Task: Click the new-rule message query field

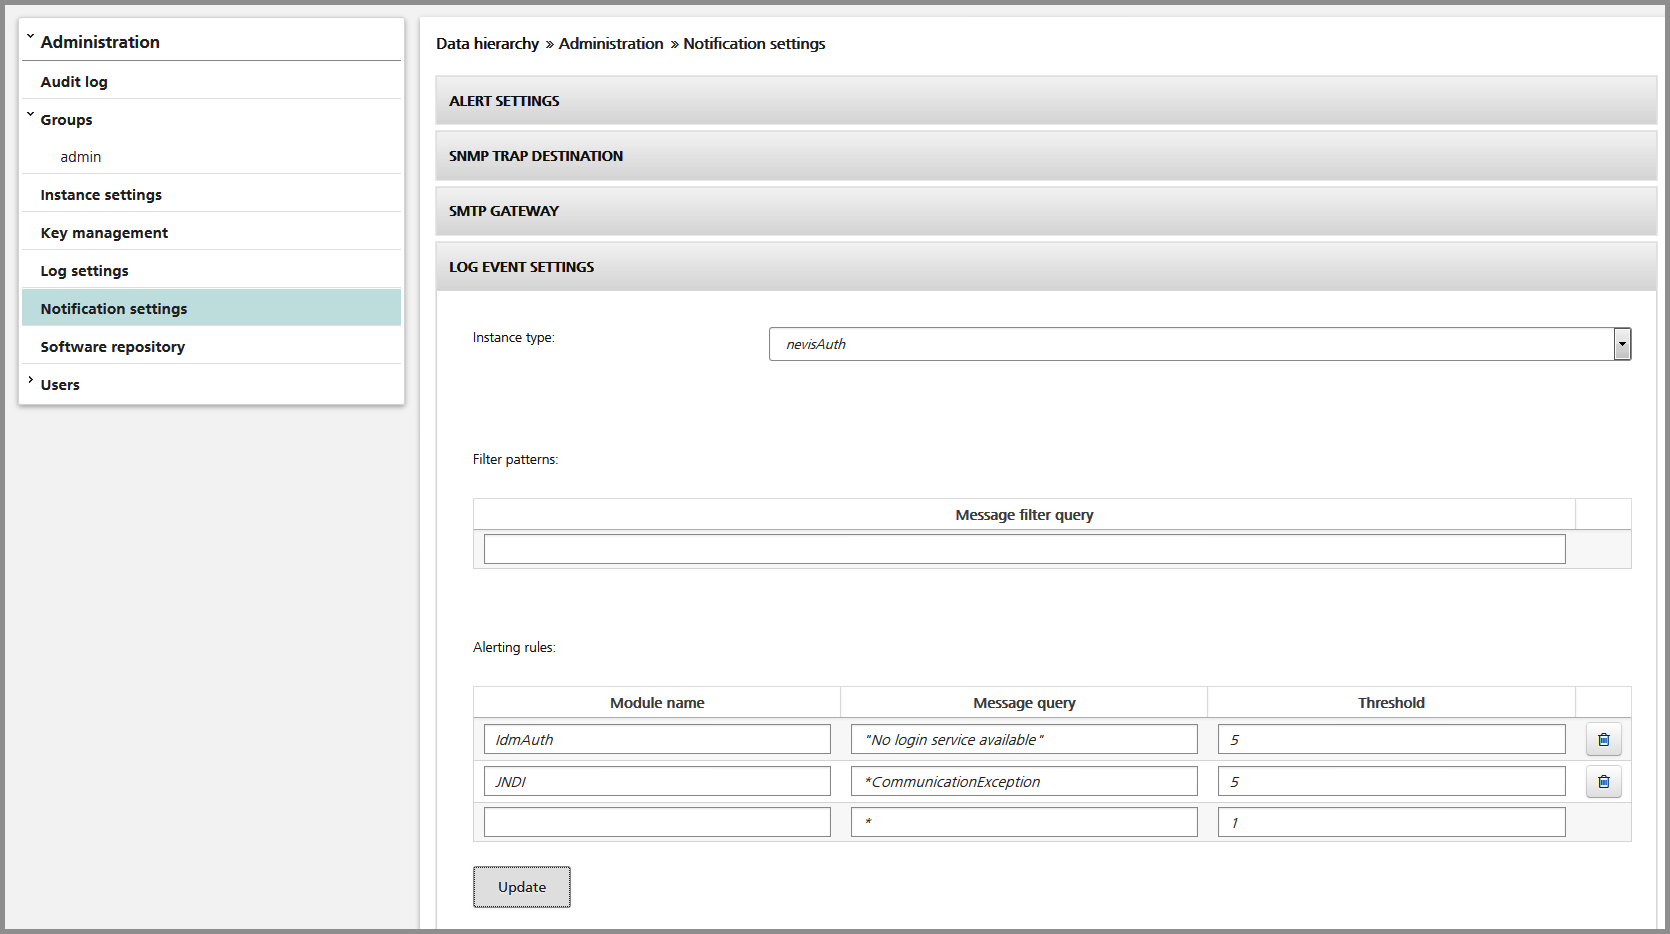Action: point(1024,822)
